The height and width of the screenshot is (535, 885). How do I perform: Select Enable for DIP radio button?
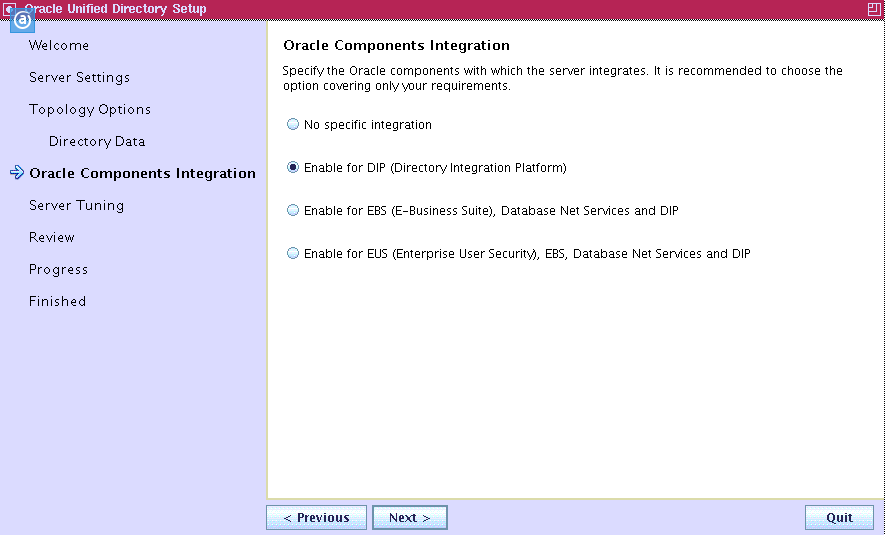pos(293,168)
